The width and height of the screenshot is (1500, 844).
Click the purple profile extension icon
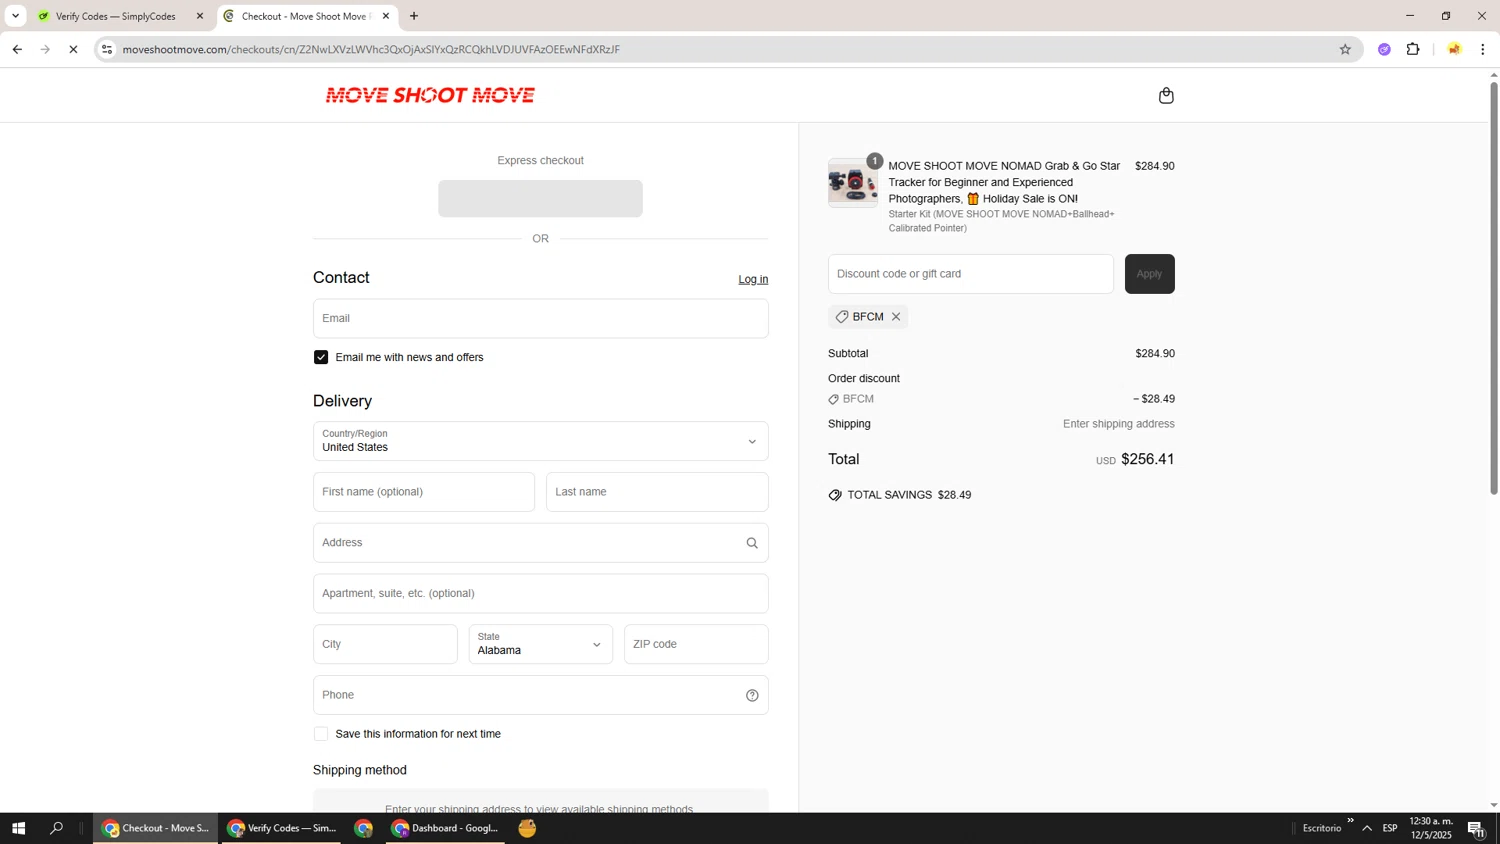[1384, 49]
